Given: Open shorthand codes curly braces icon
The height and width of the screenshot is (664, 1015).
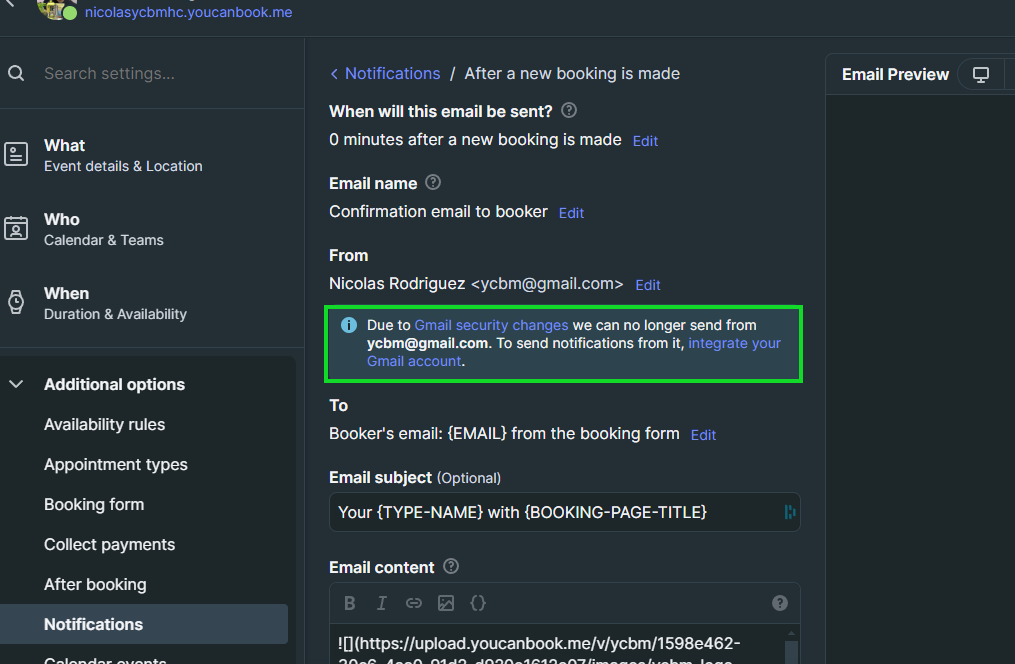Looking at the screenshot, I should (478, 603).
